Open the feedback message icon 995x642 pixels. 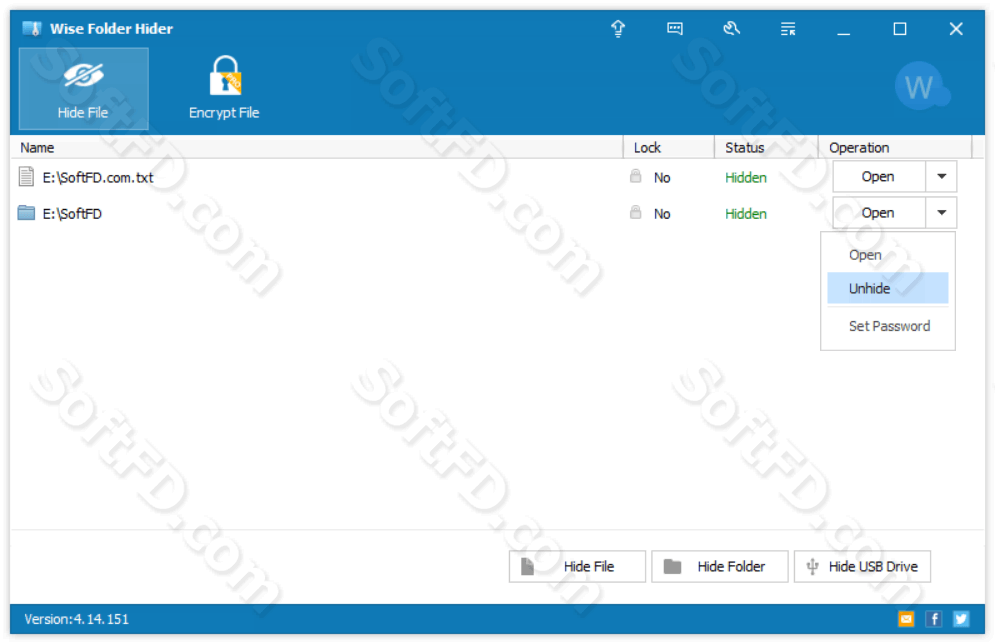pos(675,29)
